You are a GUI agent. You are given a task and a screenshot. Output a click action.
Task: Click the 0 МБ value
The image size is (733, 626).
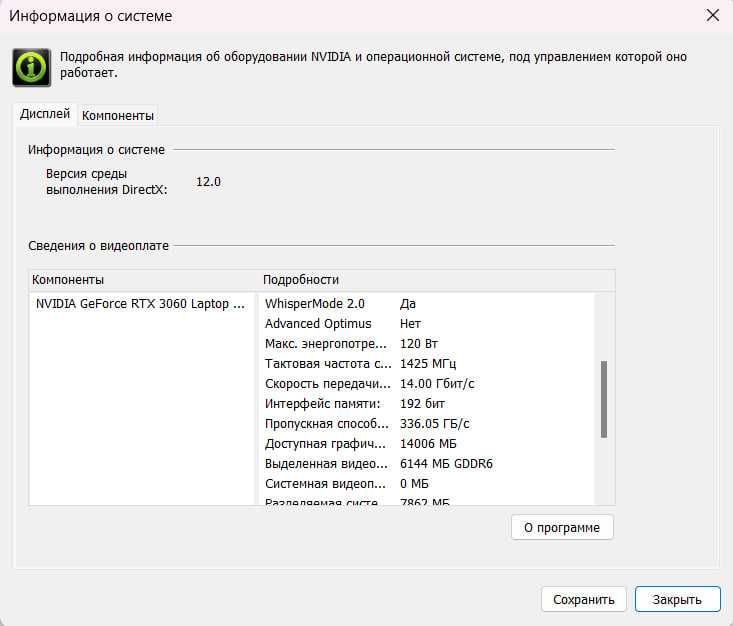point(414,484)
